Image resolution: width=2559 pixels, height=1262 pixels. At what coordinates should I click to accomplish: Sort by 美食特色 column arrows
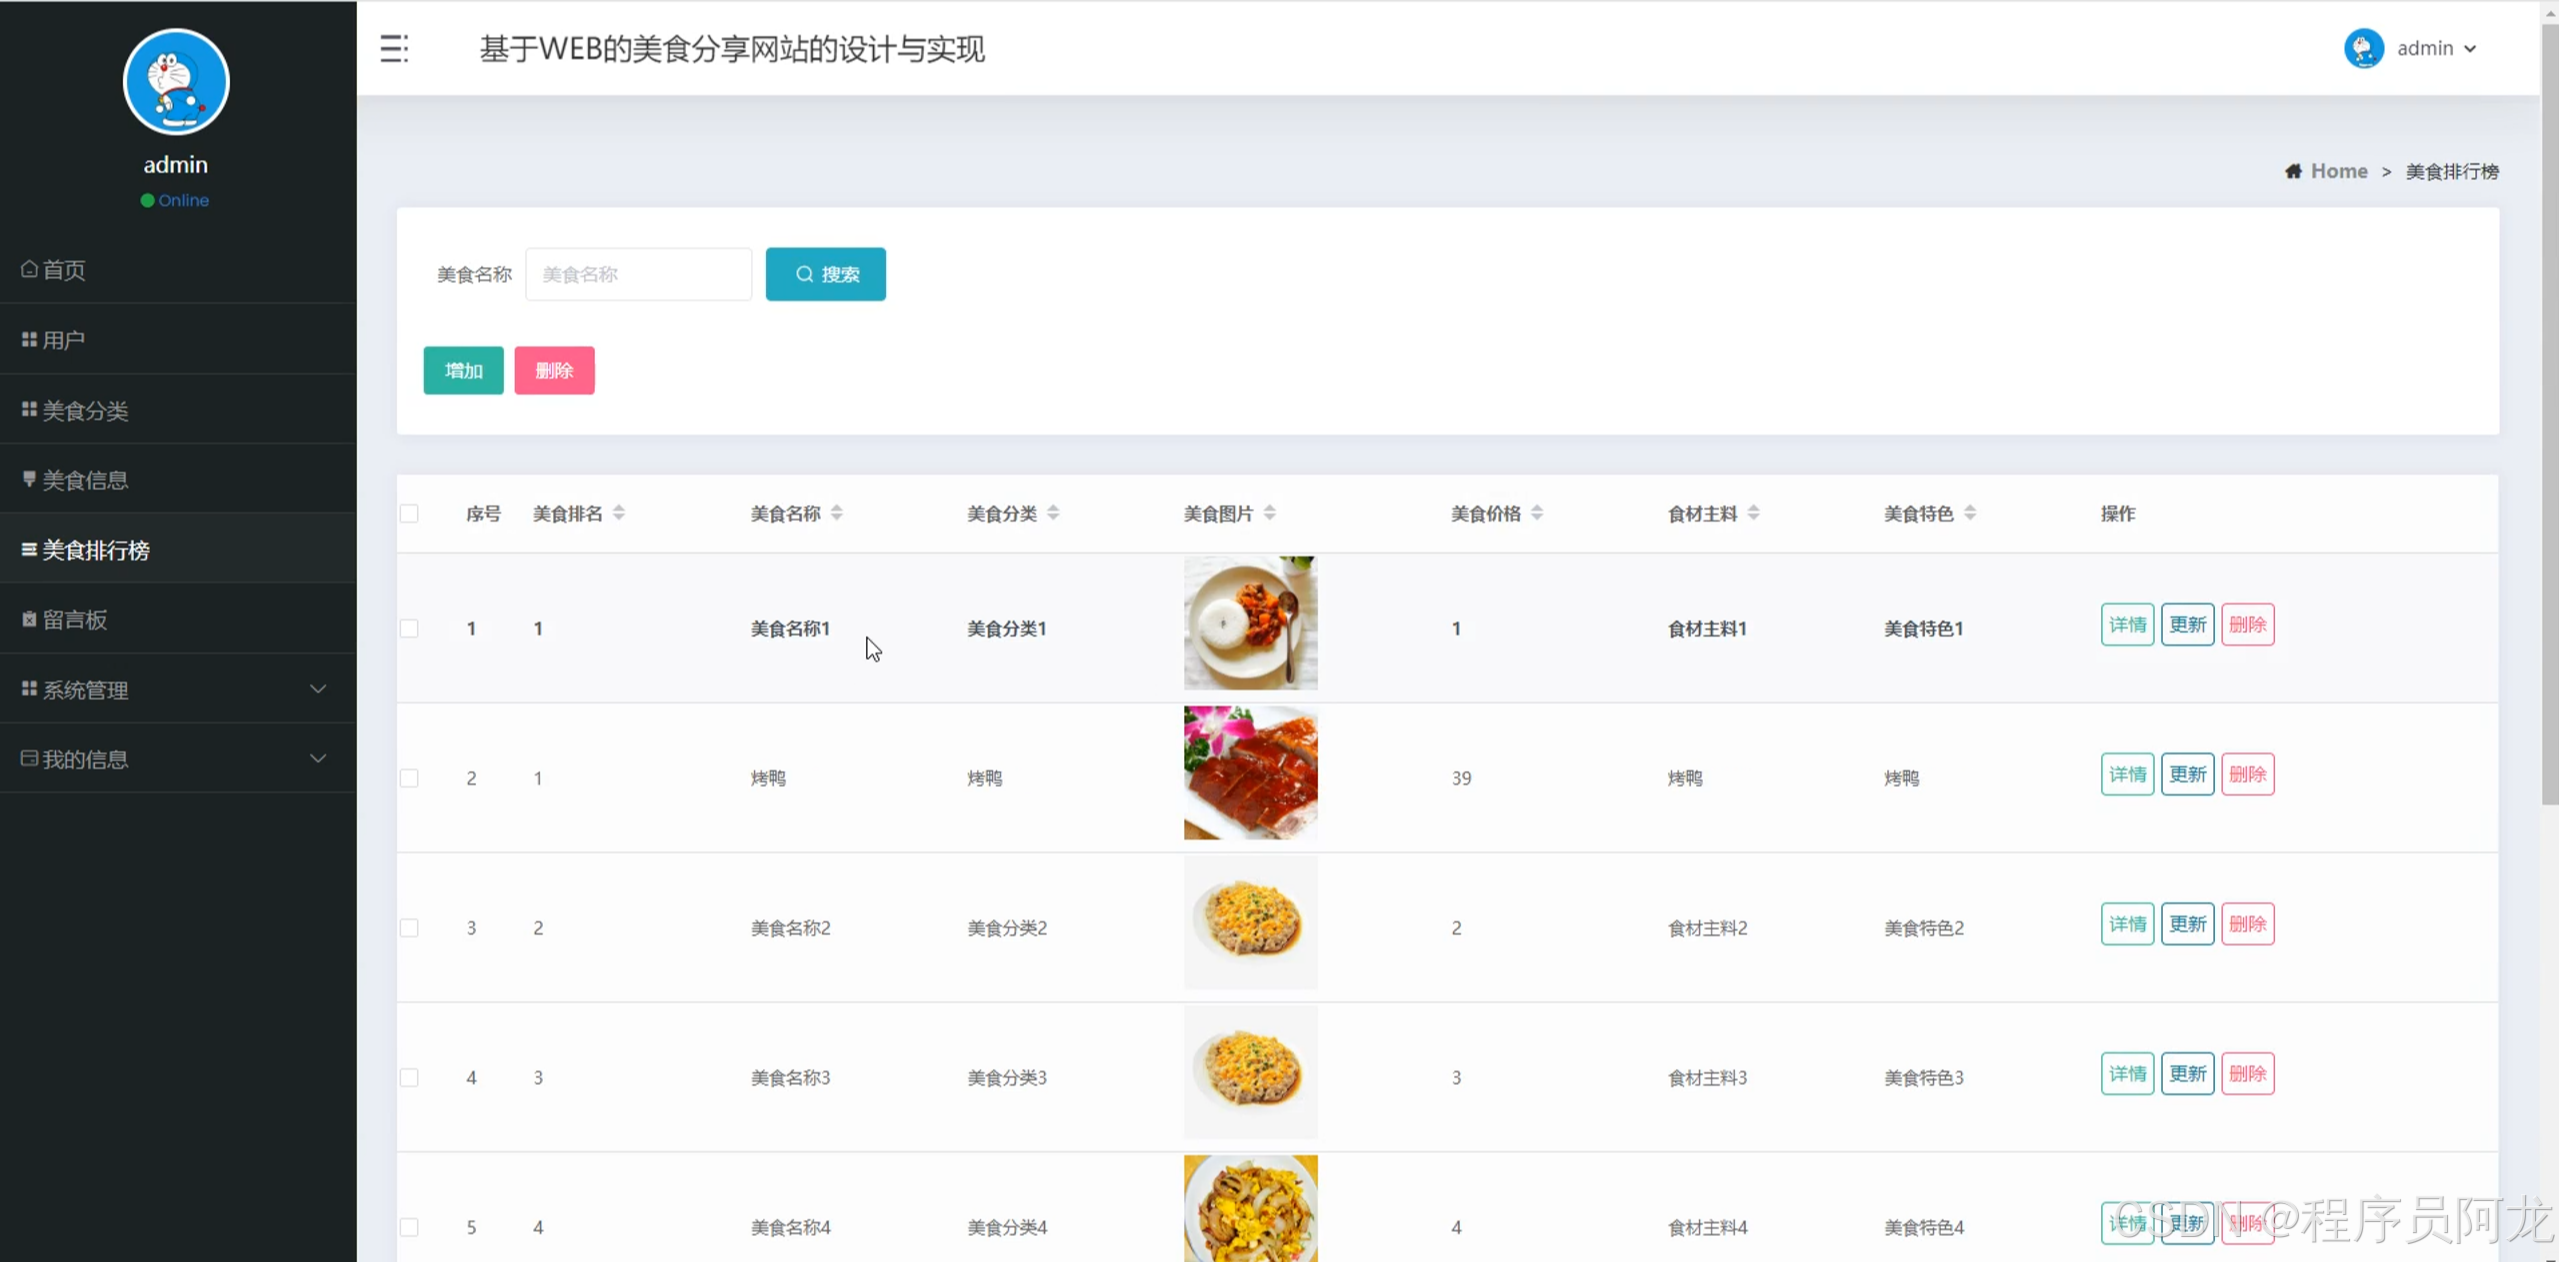(x=1970, y=513)
